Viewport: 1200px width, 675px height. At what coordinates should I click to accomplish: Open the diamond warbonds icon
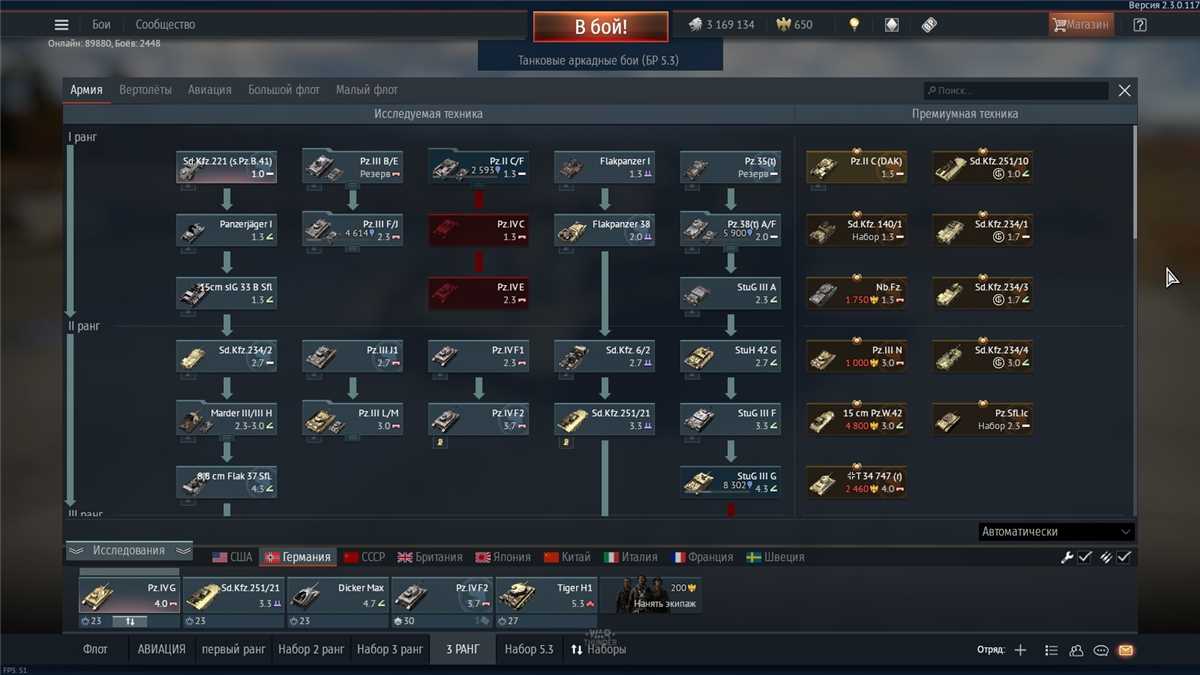pos(892,25)
